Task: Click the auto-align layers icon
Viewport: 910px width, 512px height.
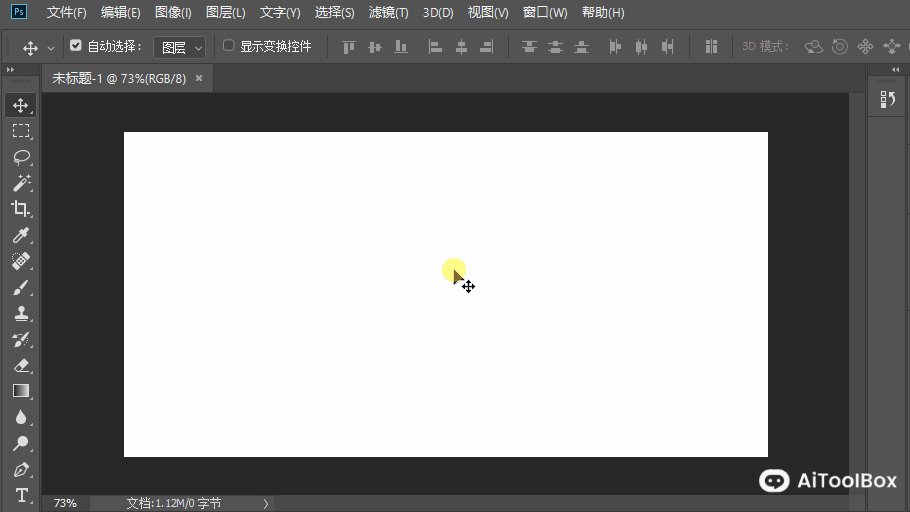Action: point(711,47)
